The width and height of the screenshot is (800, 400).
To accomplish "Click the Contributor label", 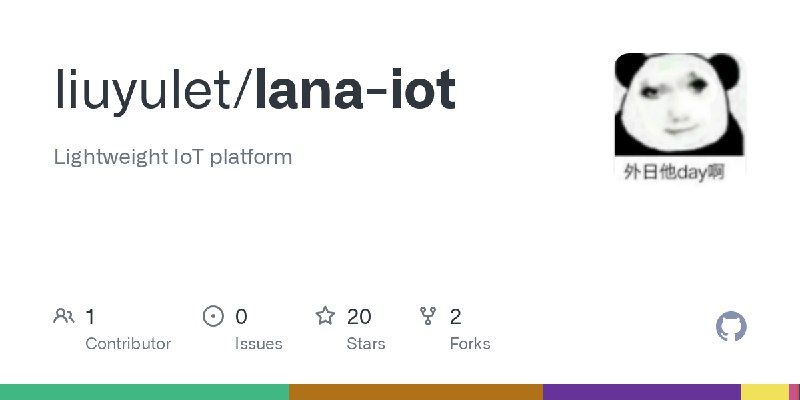I will point(128,344).
